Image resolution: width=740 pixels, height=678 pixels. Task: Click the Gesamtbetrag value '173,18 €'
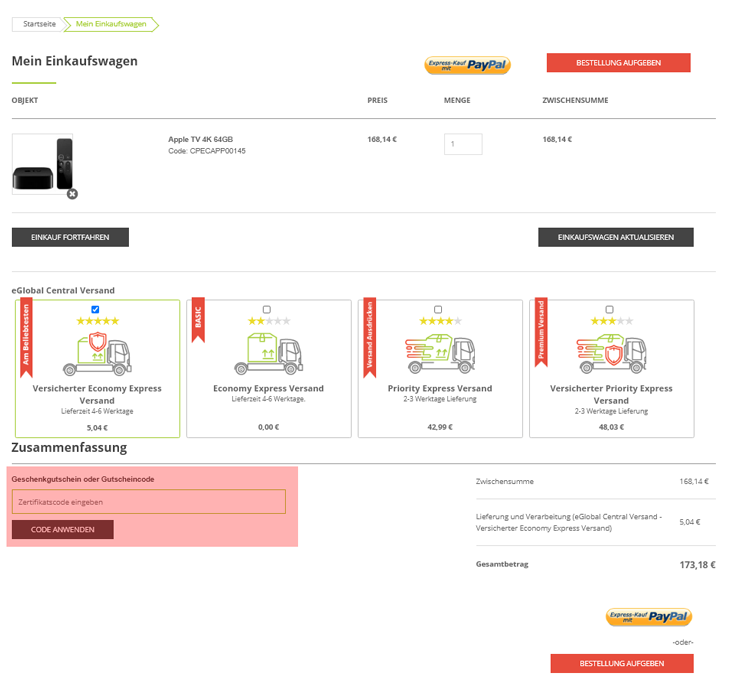pyautogui.click(x=698, y=565)
